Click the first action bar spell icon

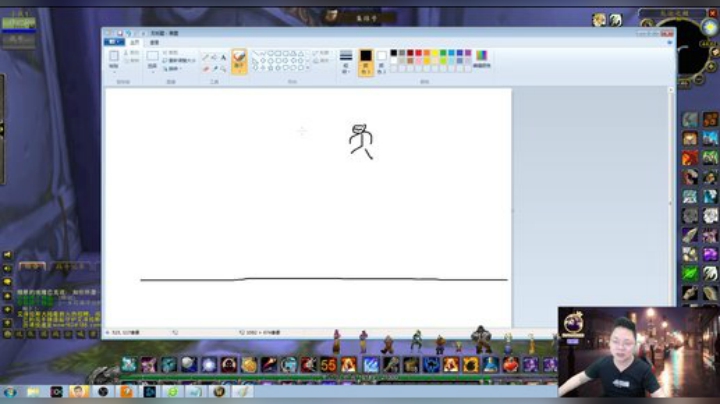(x=129, y=365)
